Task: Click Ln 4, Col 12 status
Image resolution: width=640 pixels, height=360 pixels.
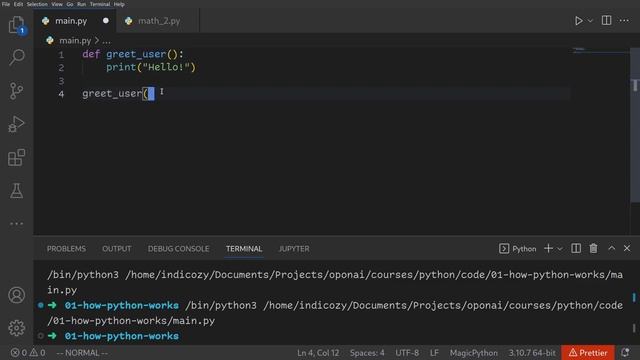Action: point(318,353)
